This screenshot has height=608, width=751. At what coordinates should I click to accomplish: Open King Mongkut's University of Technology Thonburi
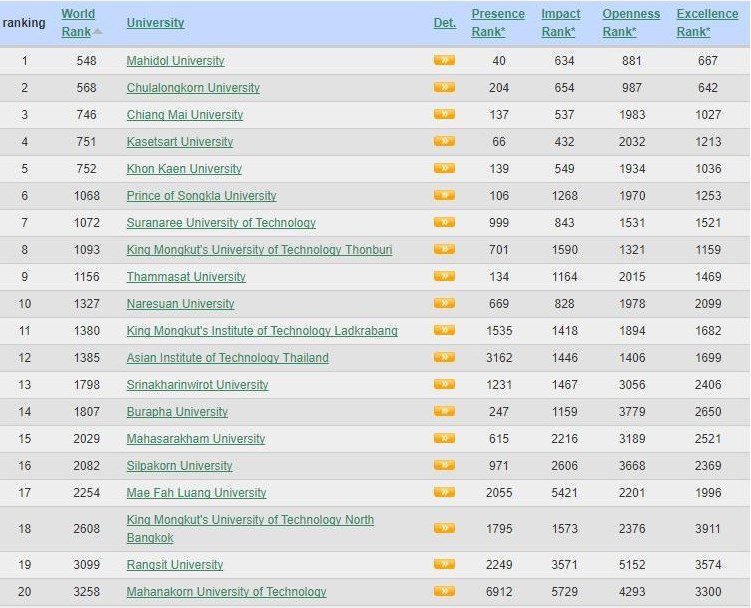click(259, 250)
